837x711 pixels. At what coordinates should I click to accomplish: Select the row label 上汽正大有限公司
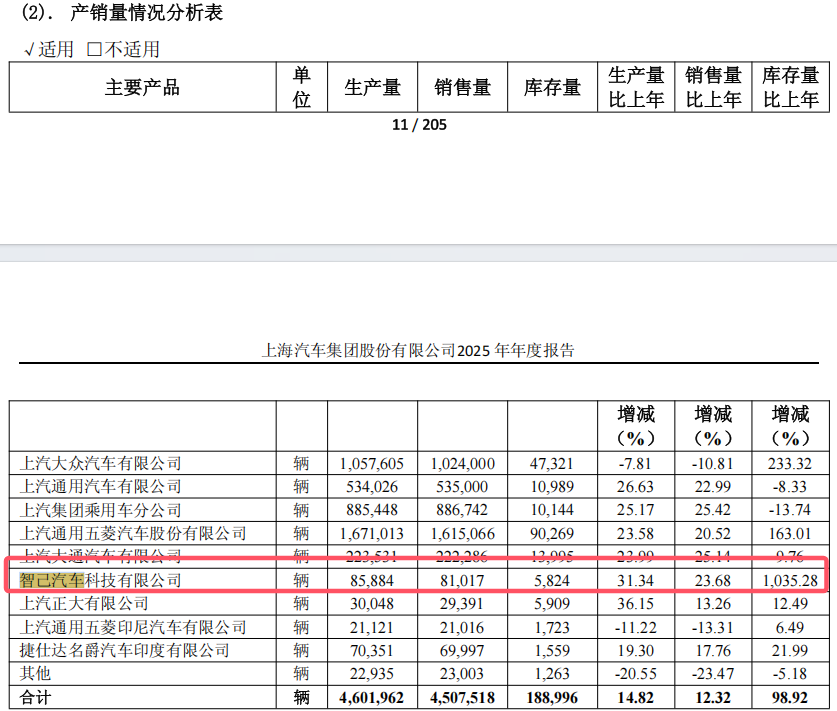click(x=84, y=604)
